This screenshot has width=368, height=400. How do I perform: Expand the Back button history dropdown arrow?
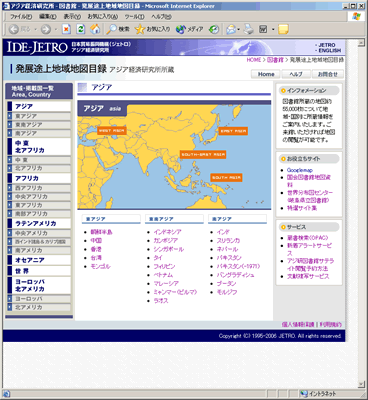coord(35,30)
